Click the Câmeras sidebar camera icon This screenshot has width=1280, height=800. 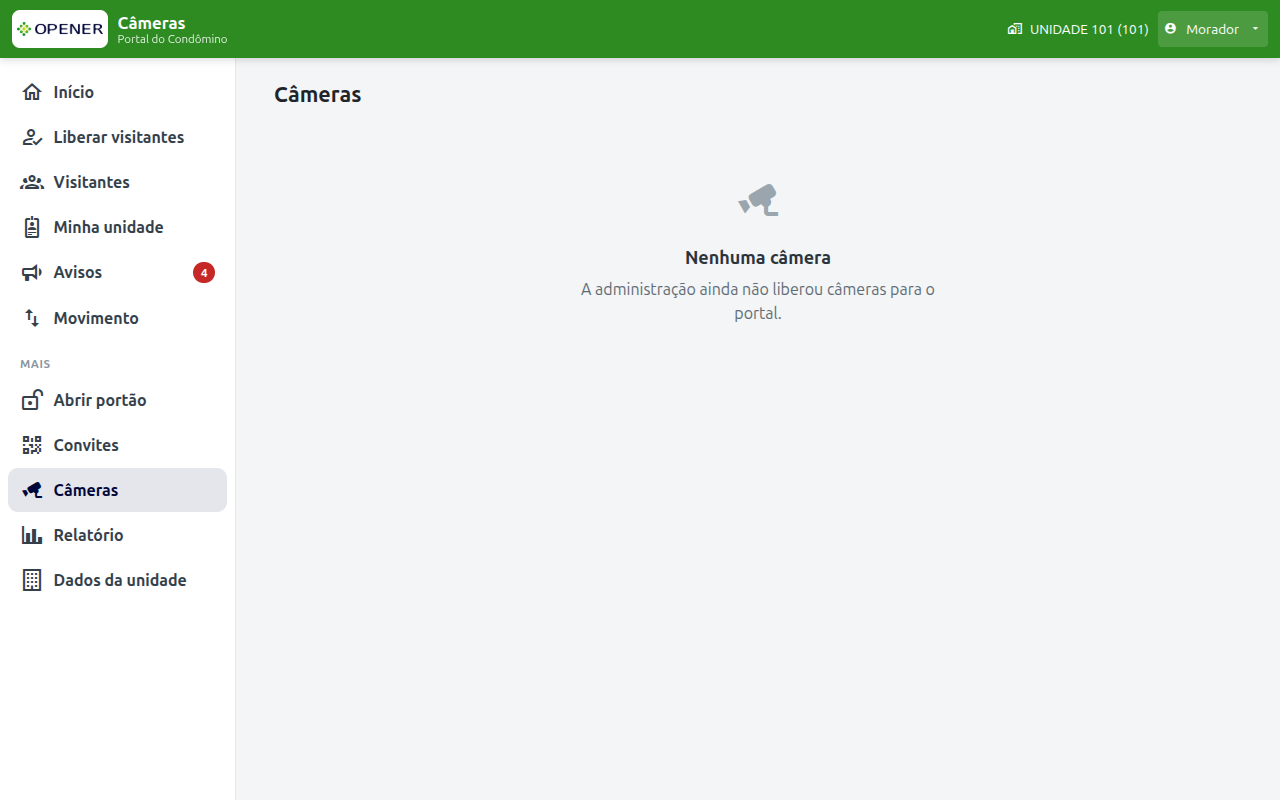32,490
